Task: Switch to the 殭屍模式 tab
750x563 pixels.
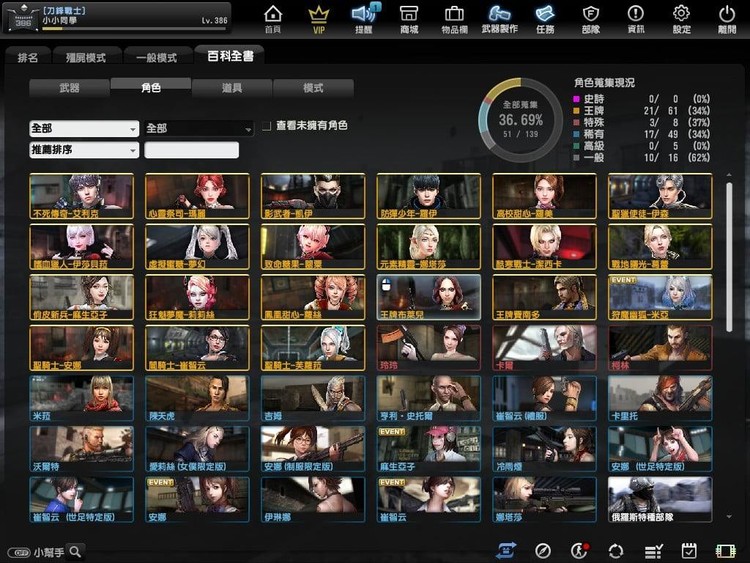Action: point(86,58)
